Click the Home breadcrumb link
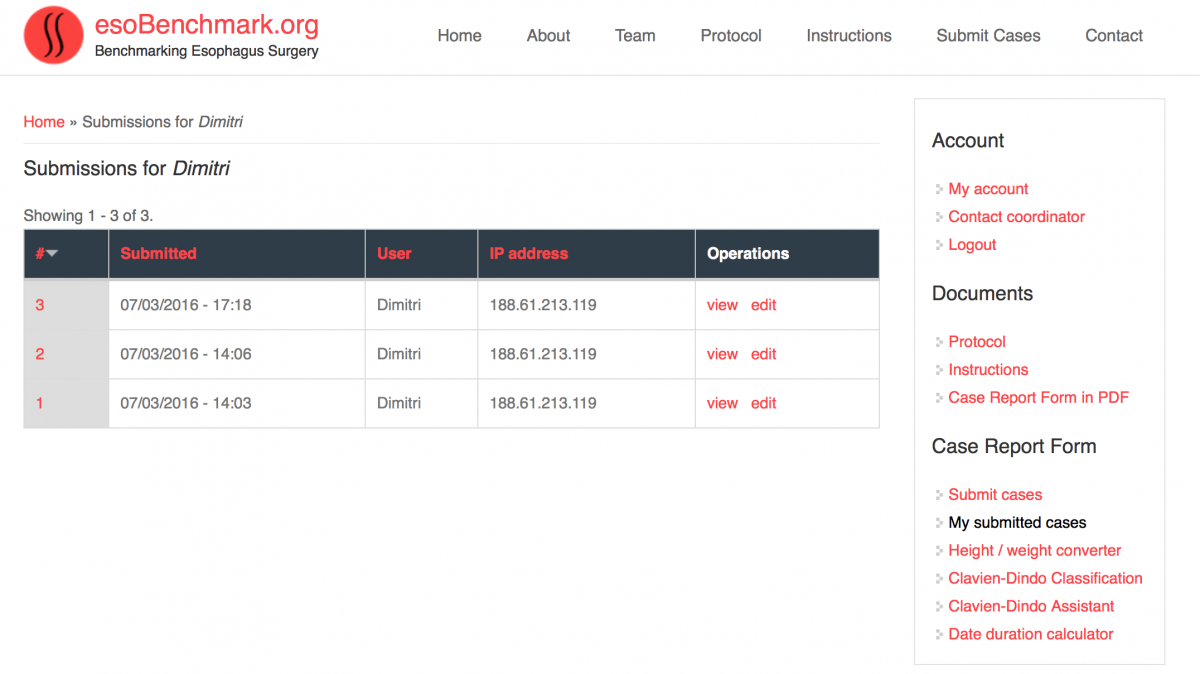 point(44,122)
